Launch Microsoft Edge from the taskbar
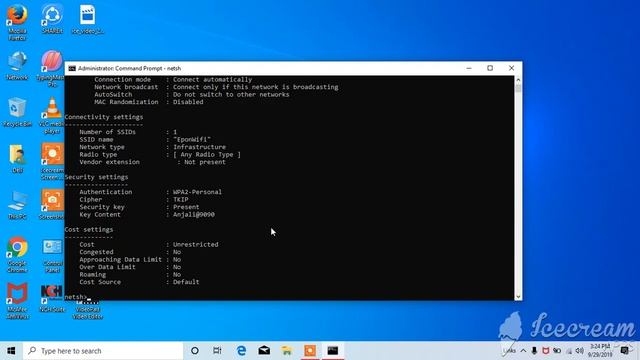This screenshot has height=360, width=640. pyautogui.click(x=241, y=351)
